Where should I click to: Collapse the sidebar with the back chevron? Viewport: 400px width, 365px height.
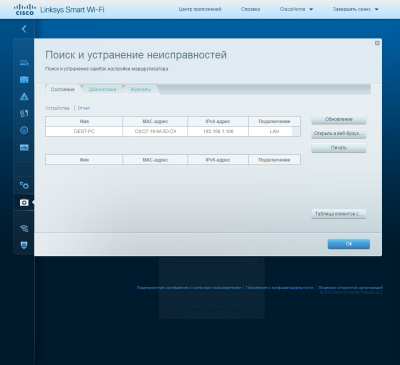pyautogui.click(x=24, y=29)
